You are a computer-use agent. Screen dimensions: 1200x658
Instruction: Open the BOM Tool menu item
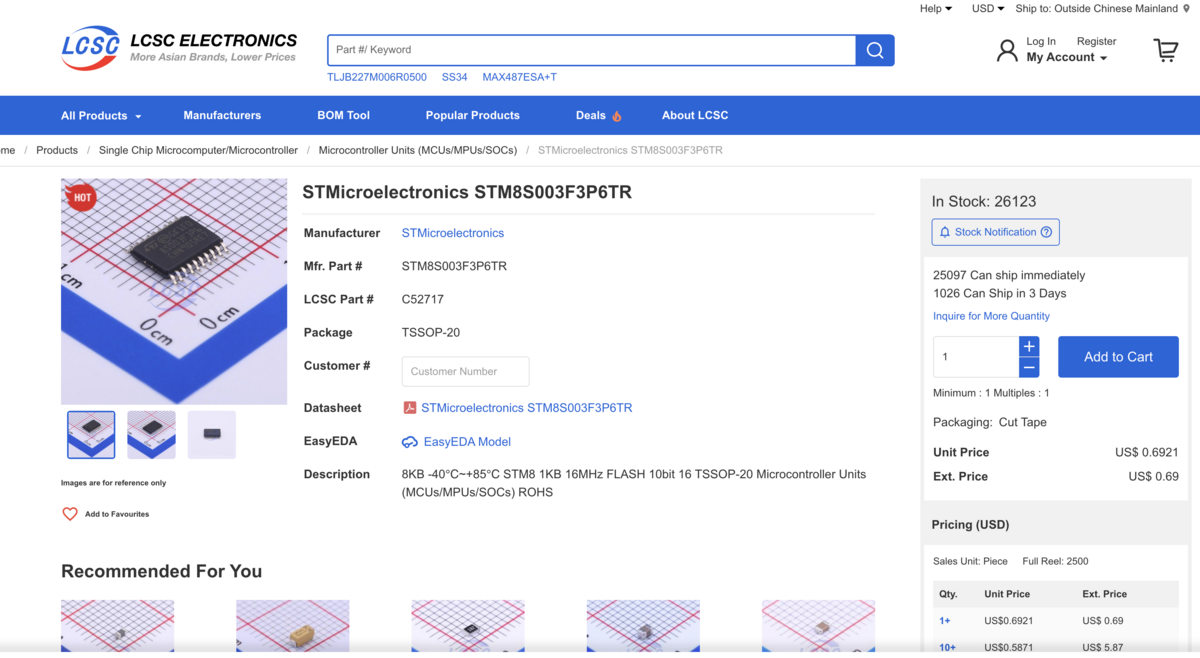pos(343,116)
